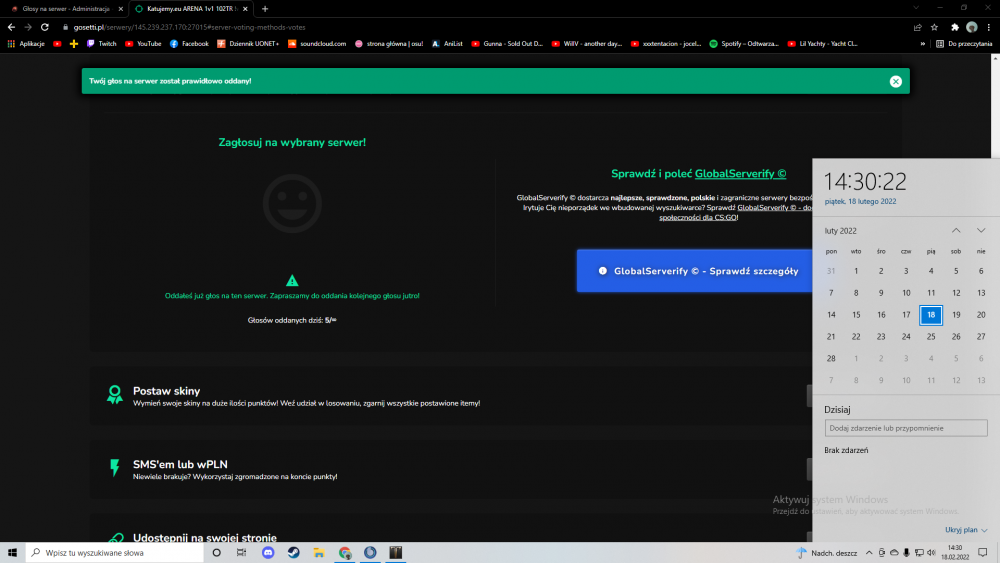Image resolution: width=1000 pixels, height=563 pixels.
Task: Close the green vote confirmation banner
Action: click(895, 81)
